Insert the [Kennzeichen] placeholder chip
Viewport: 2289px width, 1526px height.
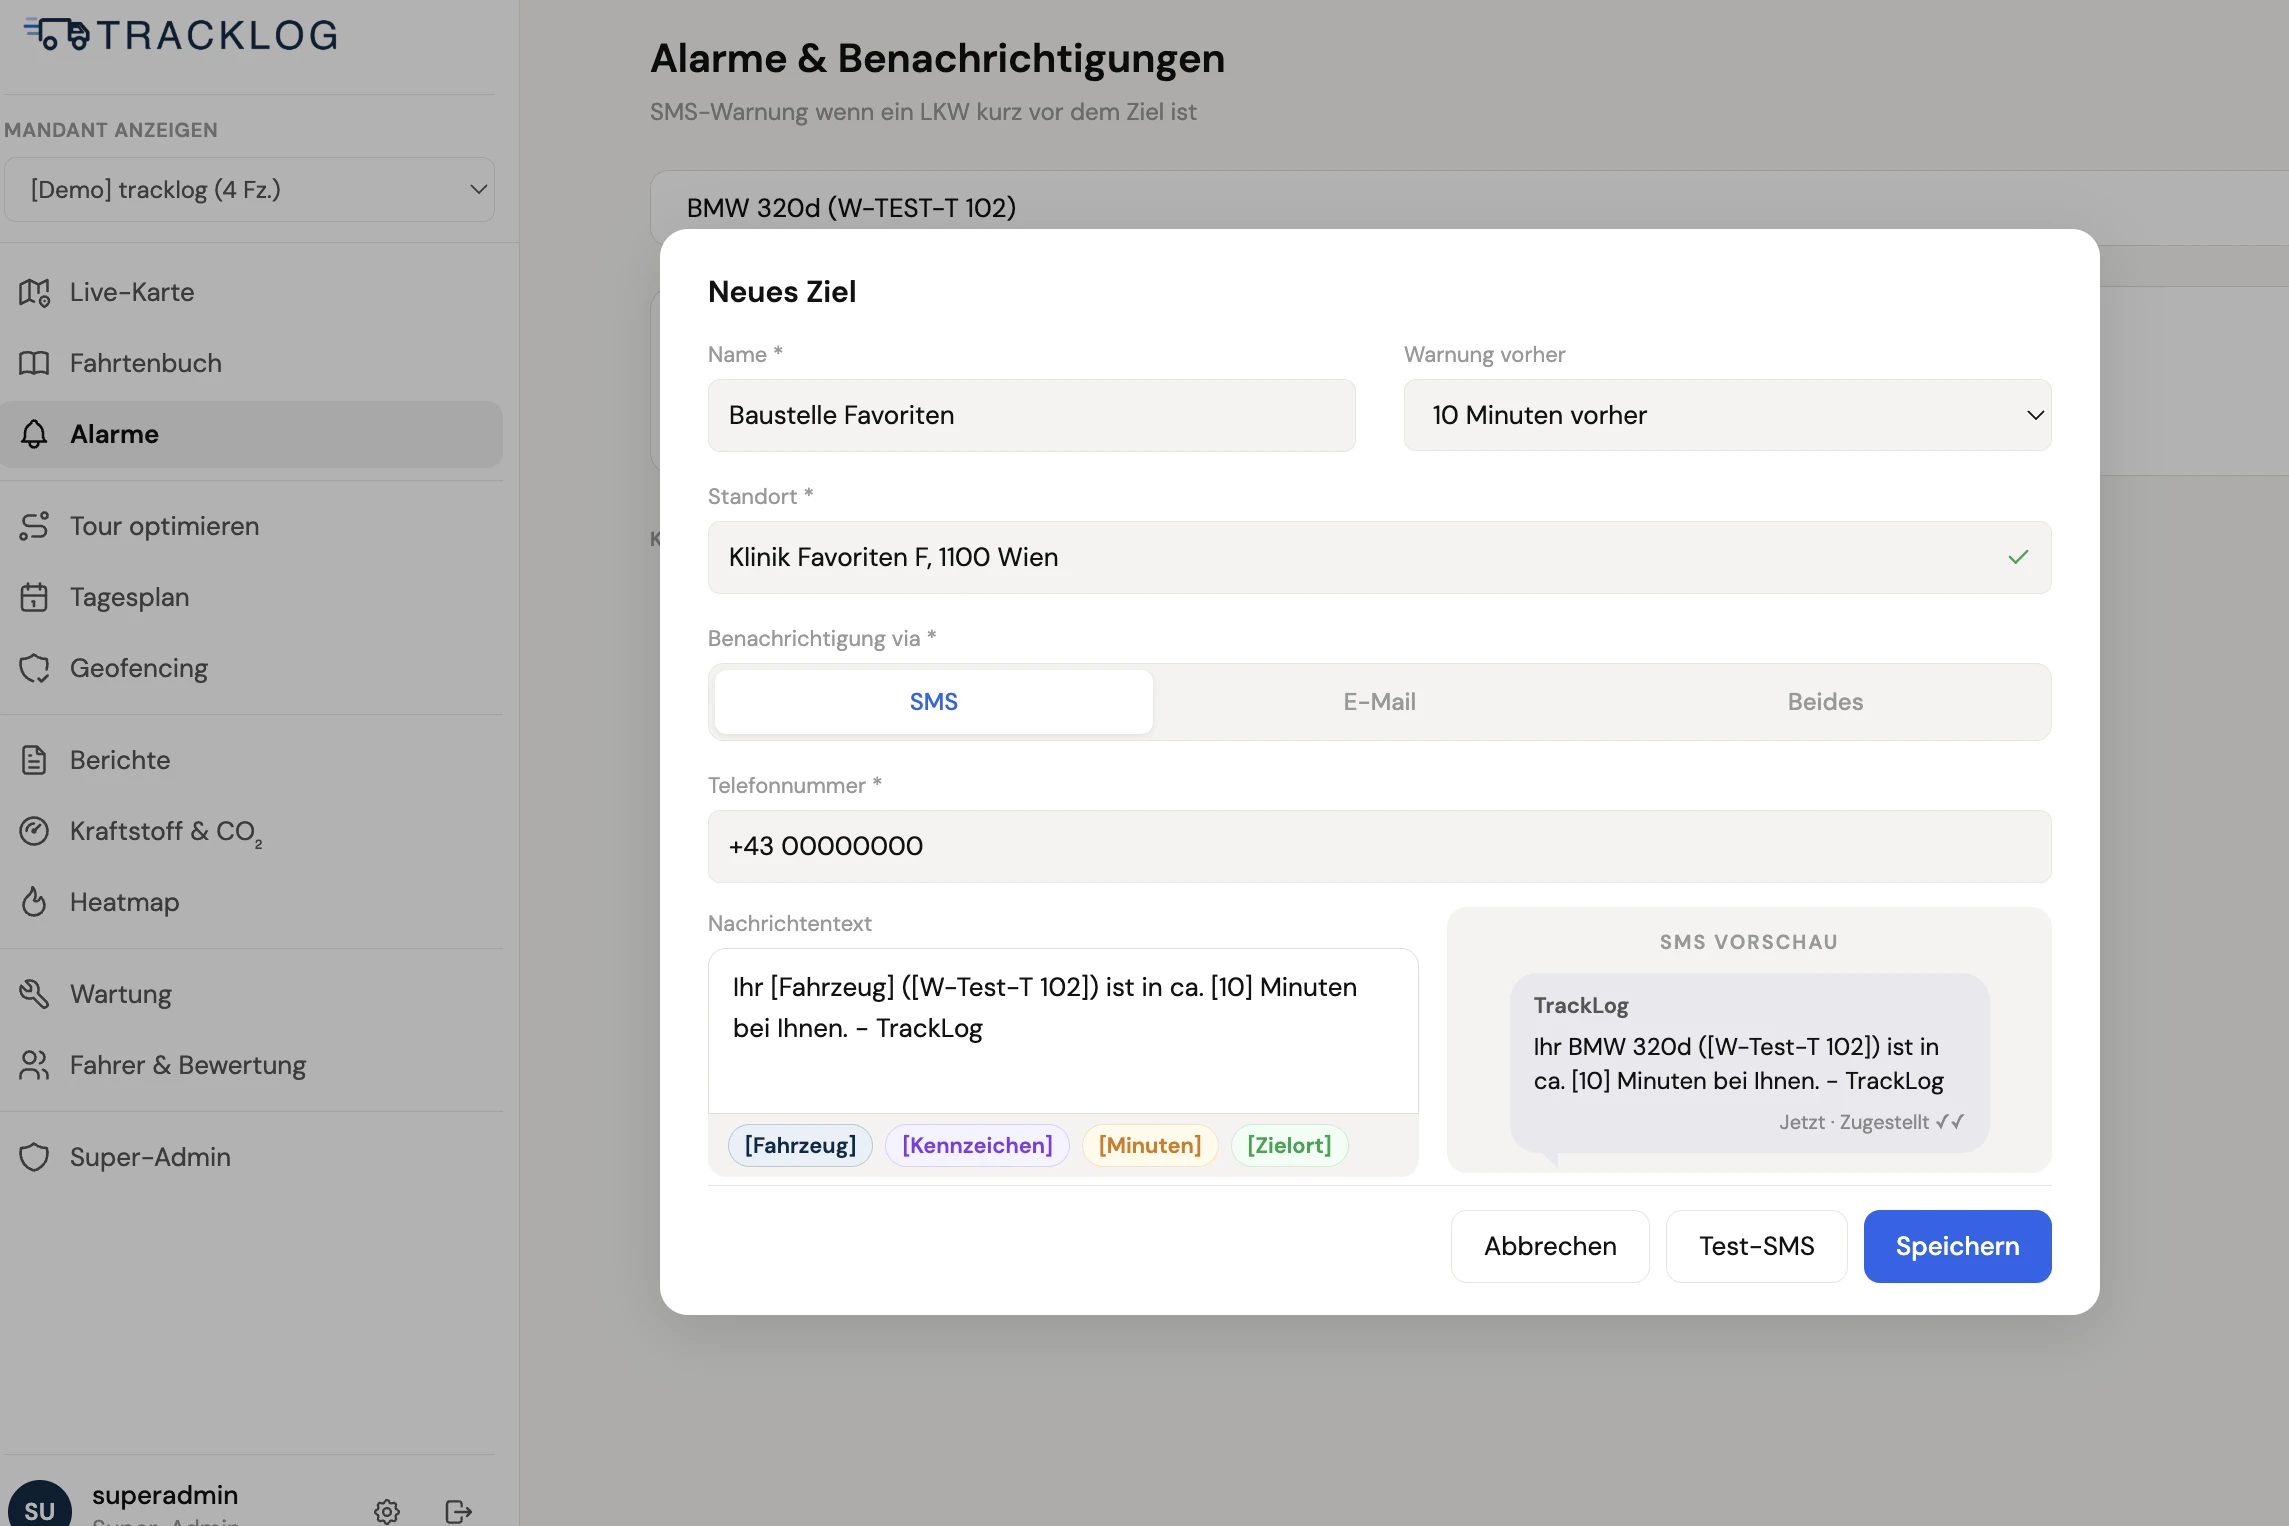click(977, 1145)
